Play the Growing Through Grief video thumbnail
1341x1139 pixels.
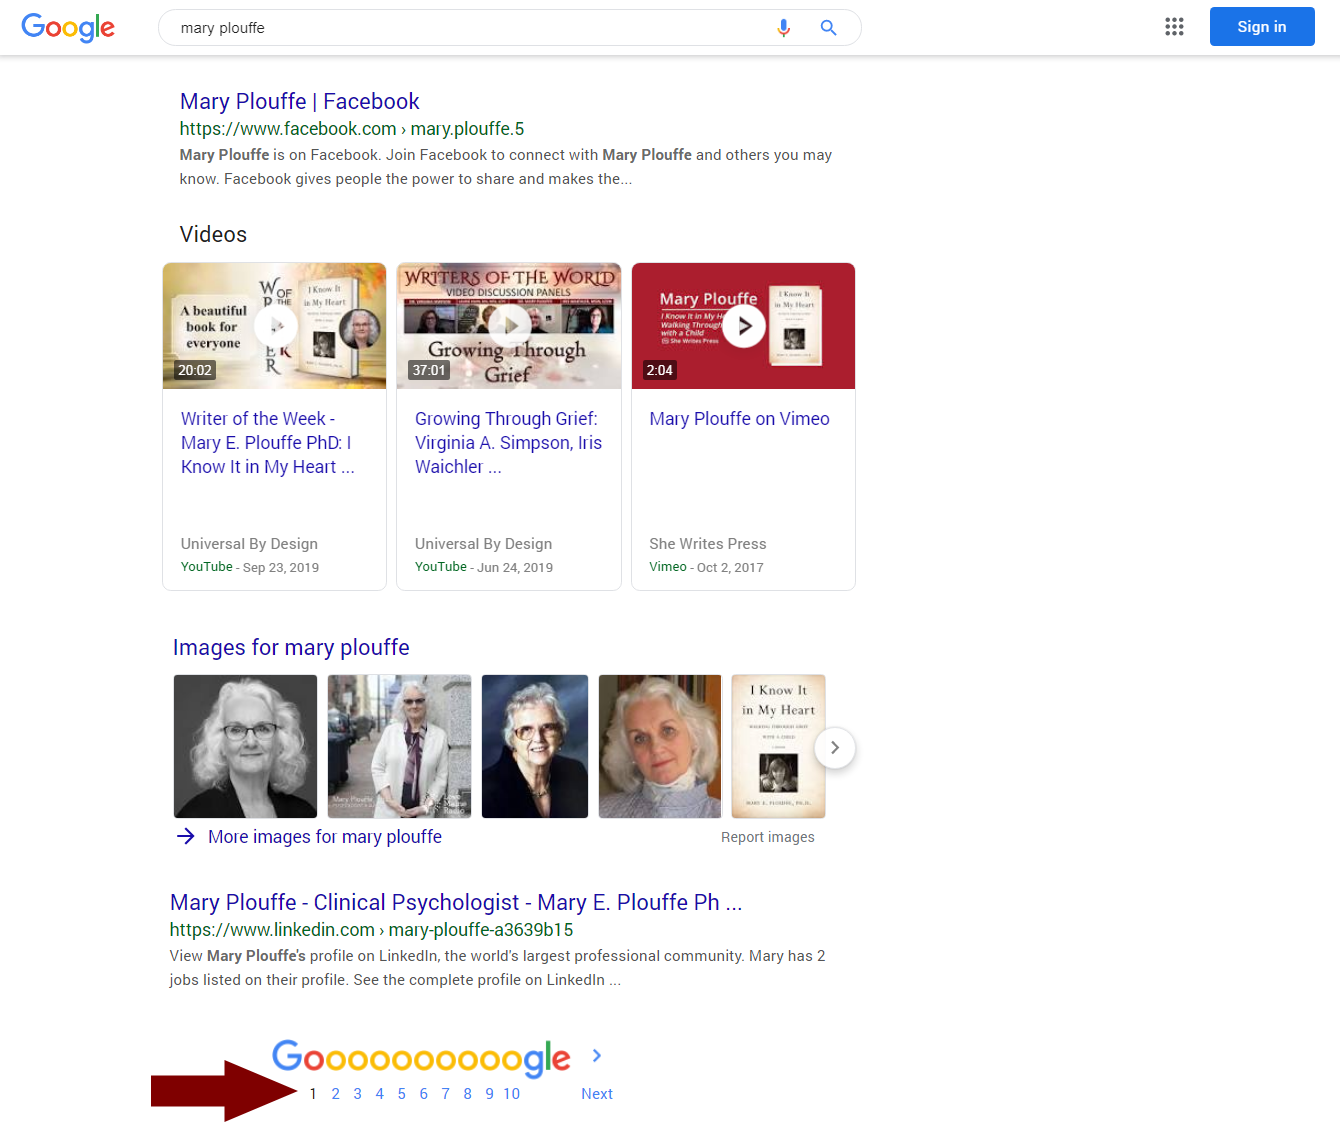509,326
